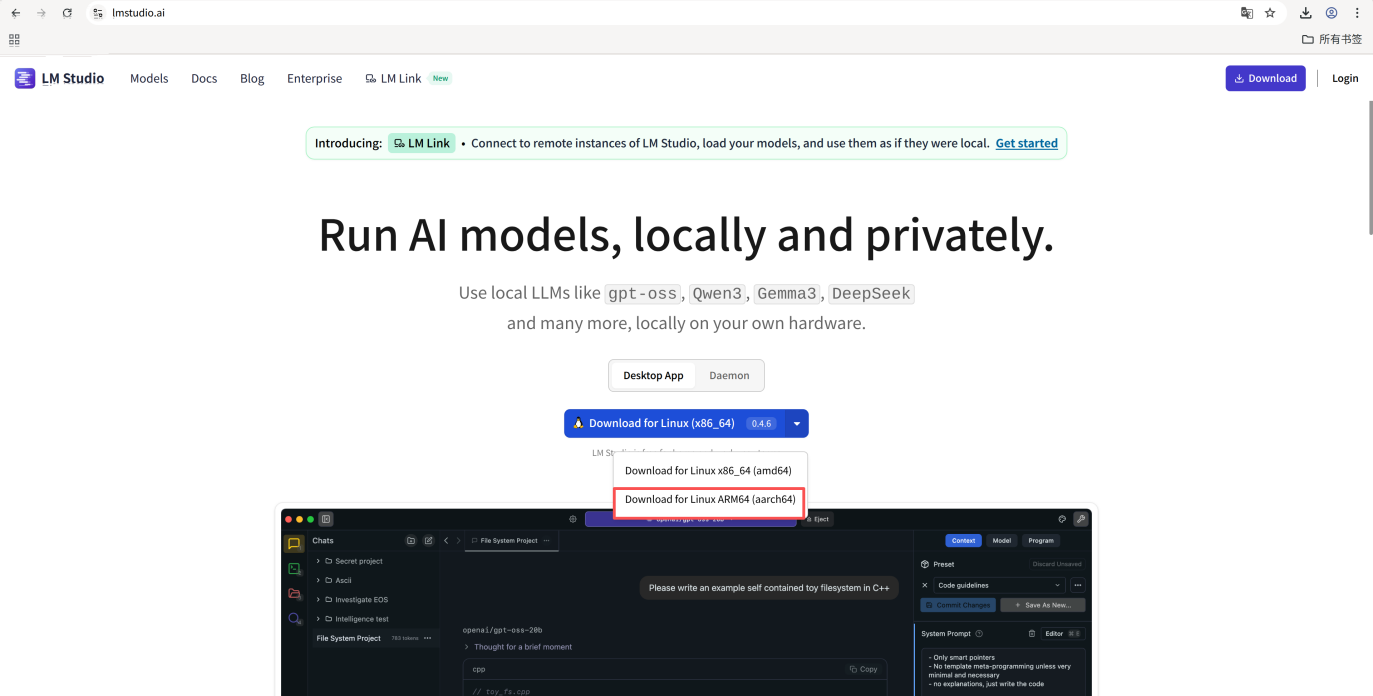Image resolution: width=1373 pixels, height=696 pixels.
Task: Open the Models page
Action: point(149,78)
